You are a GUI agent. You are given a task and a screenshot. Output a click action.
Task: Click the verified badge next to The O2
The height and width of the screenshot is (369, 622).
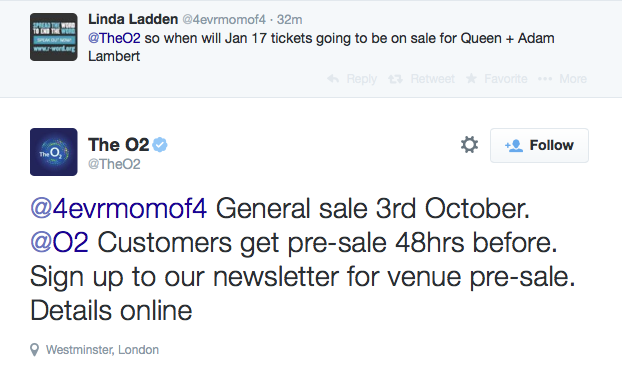click(x=160, y=145)
